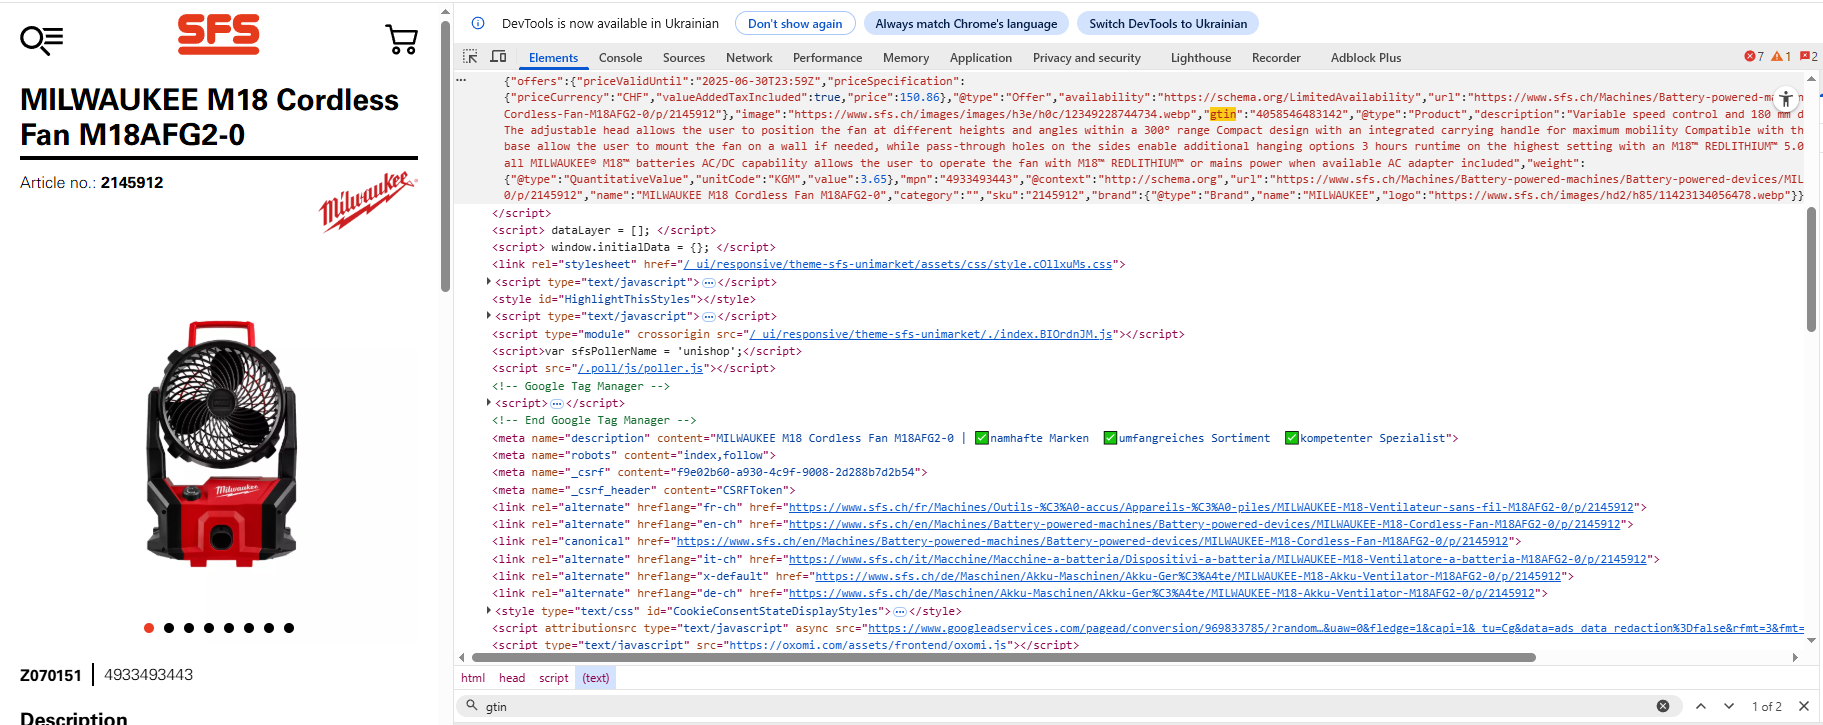
Task: Open the shopping cart
Action: [x=401, y=39]
